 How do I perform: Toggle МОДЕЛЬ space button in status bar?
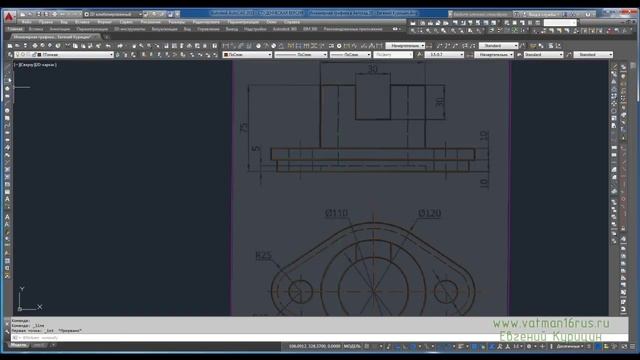pos(352,347)
